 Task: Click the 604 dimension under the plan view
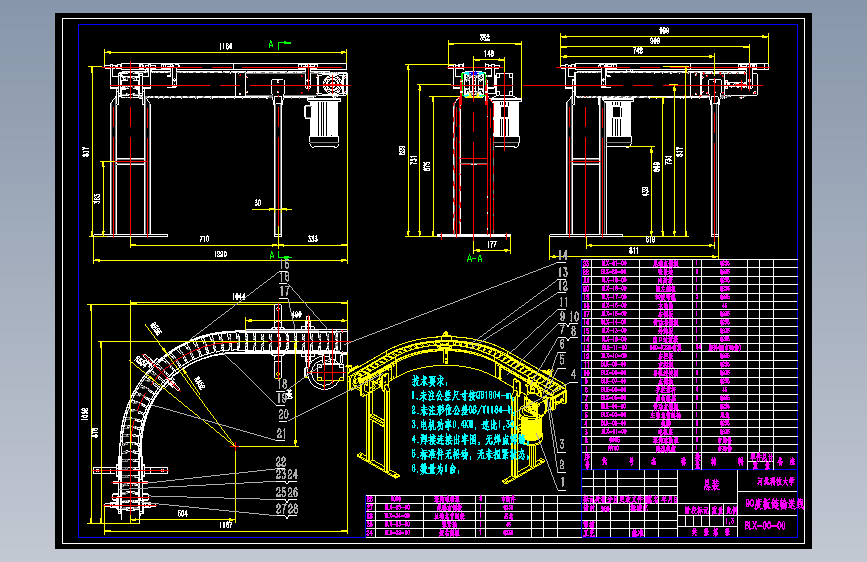(182, 513)
